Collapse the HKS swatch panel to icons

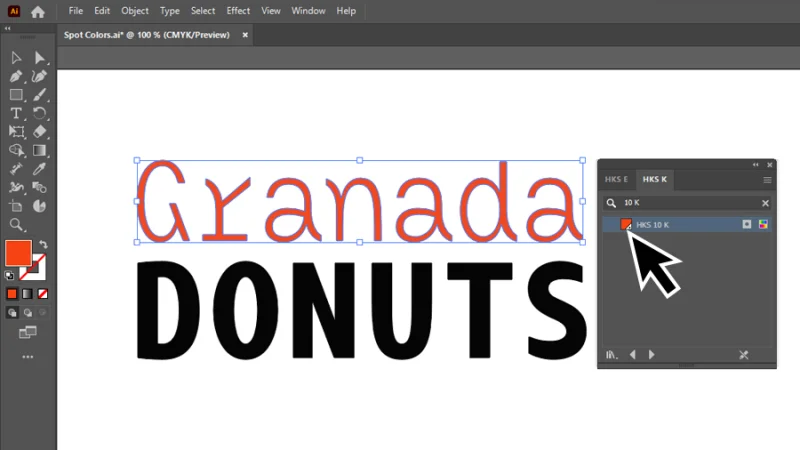click(756, 165)
